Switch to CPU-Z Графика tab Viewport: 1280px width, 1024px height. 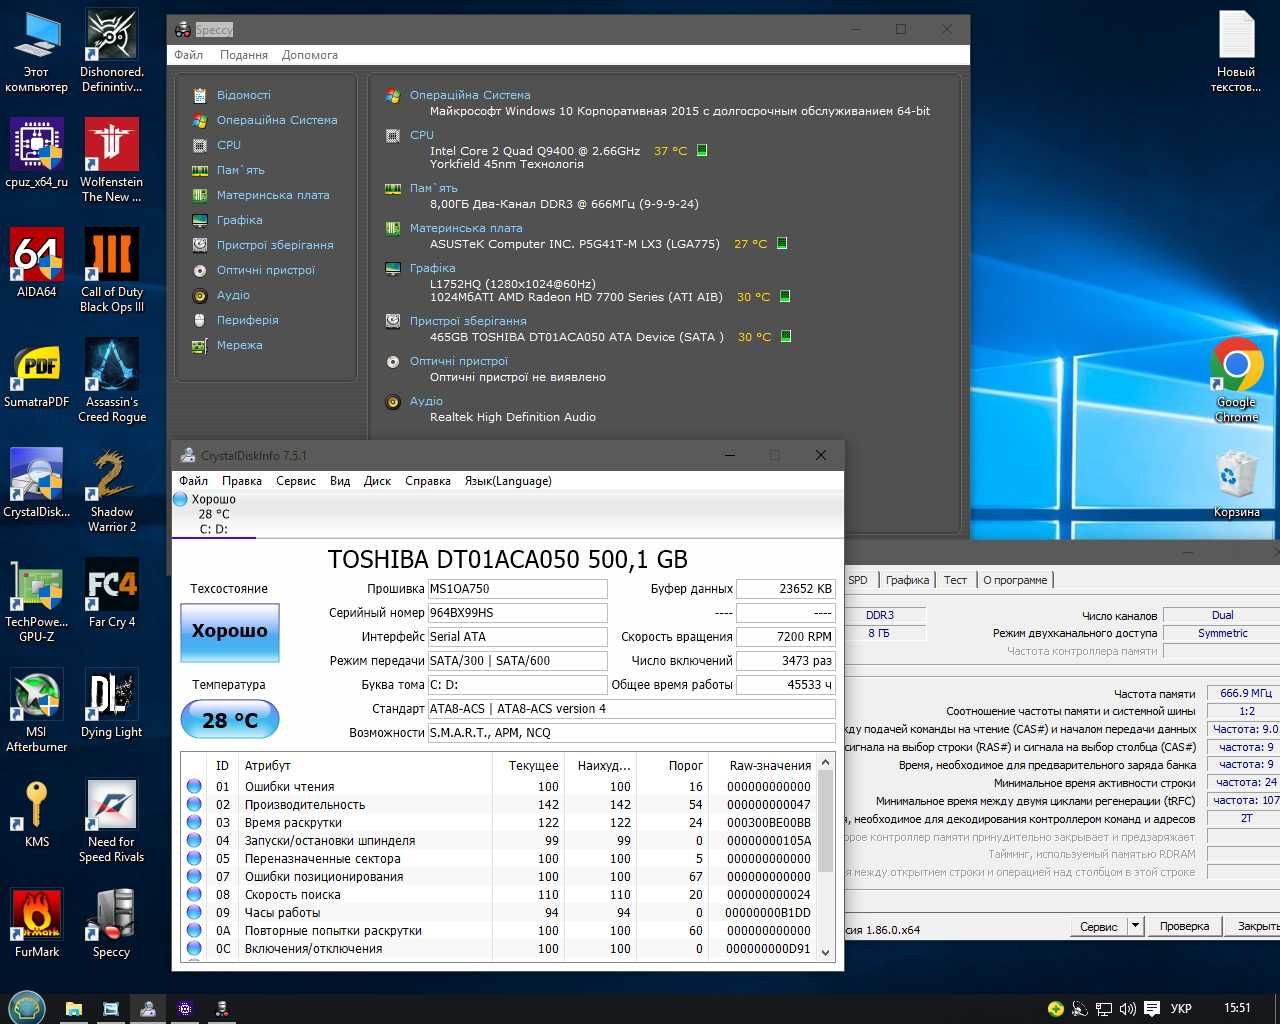click(907, 580)
